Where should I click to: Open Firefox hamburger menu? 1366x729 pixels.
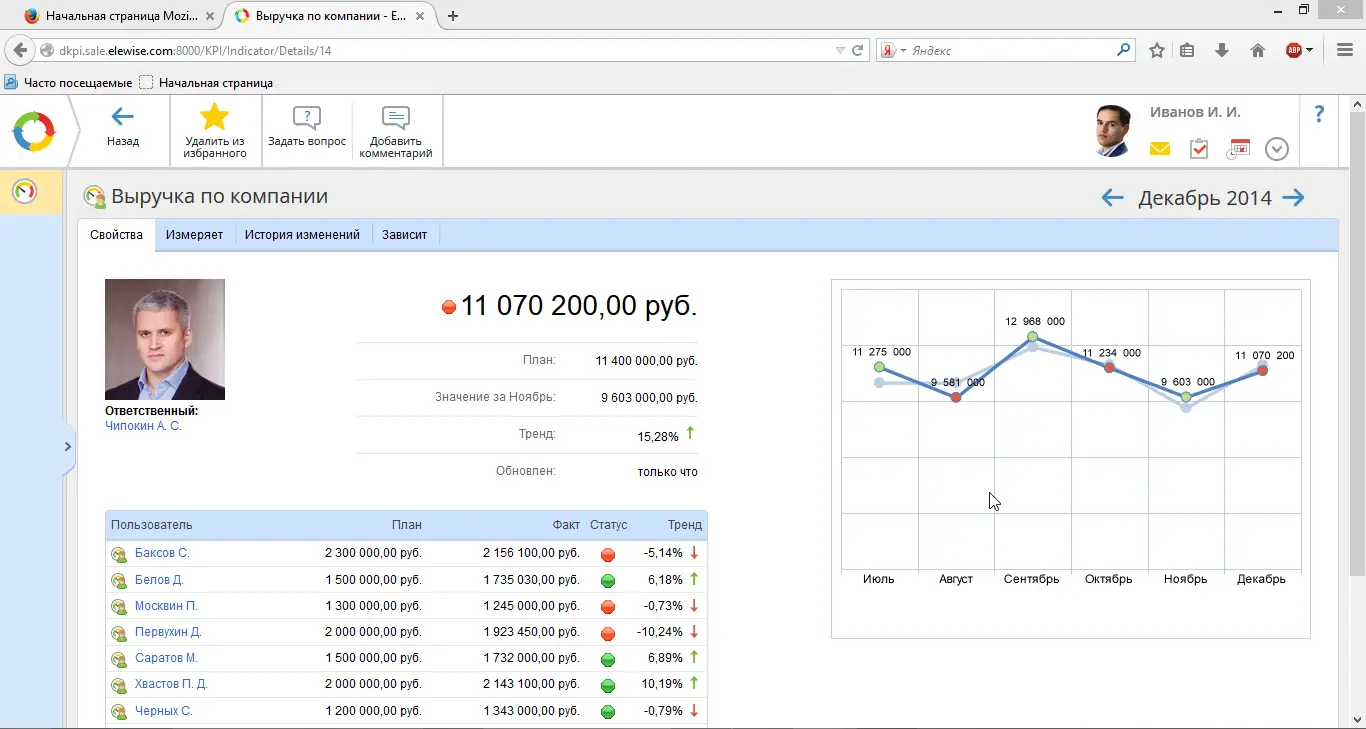point(1345,50)
